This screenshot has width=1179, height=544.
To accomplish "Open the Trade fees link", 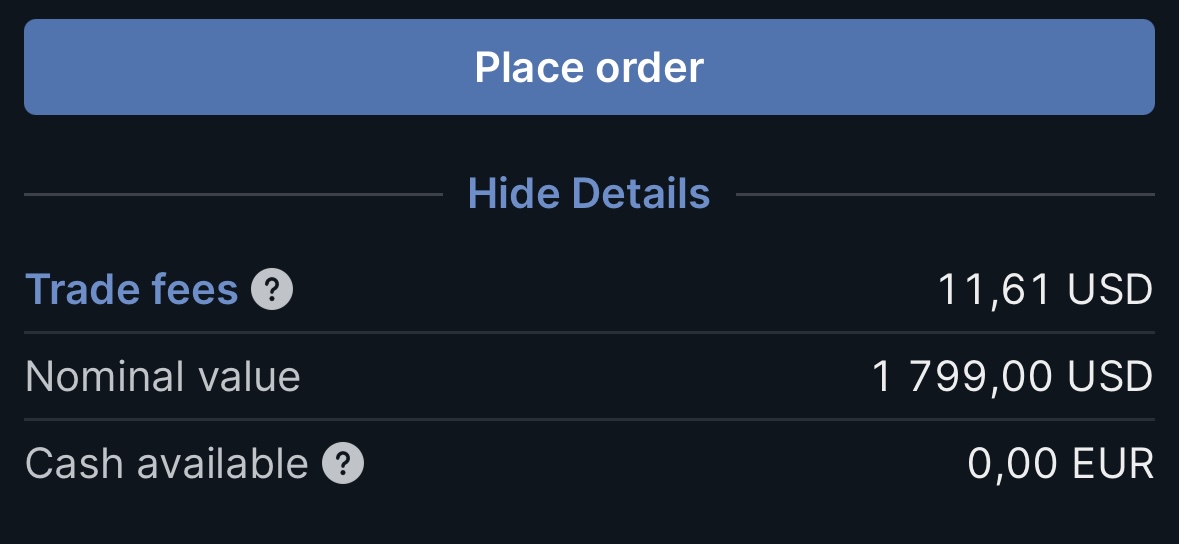I will 131,290.
